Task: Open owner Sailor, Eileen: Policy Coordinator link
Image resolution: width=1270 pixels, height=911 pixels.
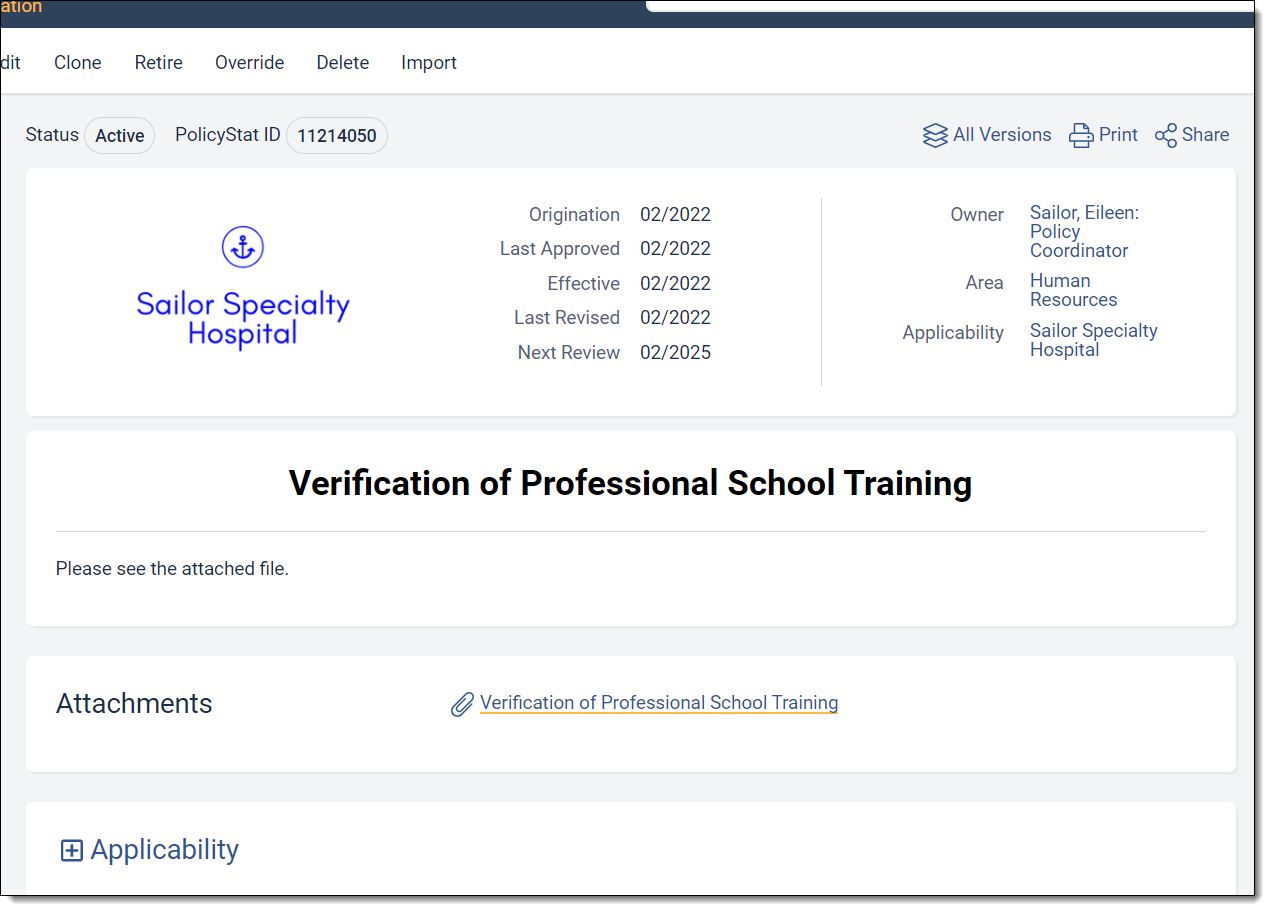Action: point(1084,232)
